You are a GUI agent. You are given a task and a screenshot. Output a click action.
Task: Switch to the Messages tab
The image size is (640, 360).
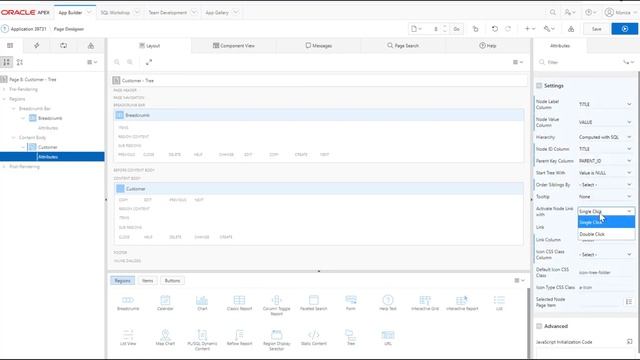318,46
